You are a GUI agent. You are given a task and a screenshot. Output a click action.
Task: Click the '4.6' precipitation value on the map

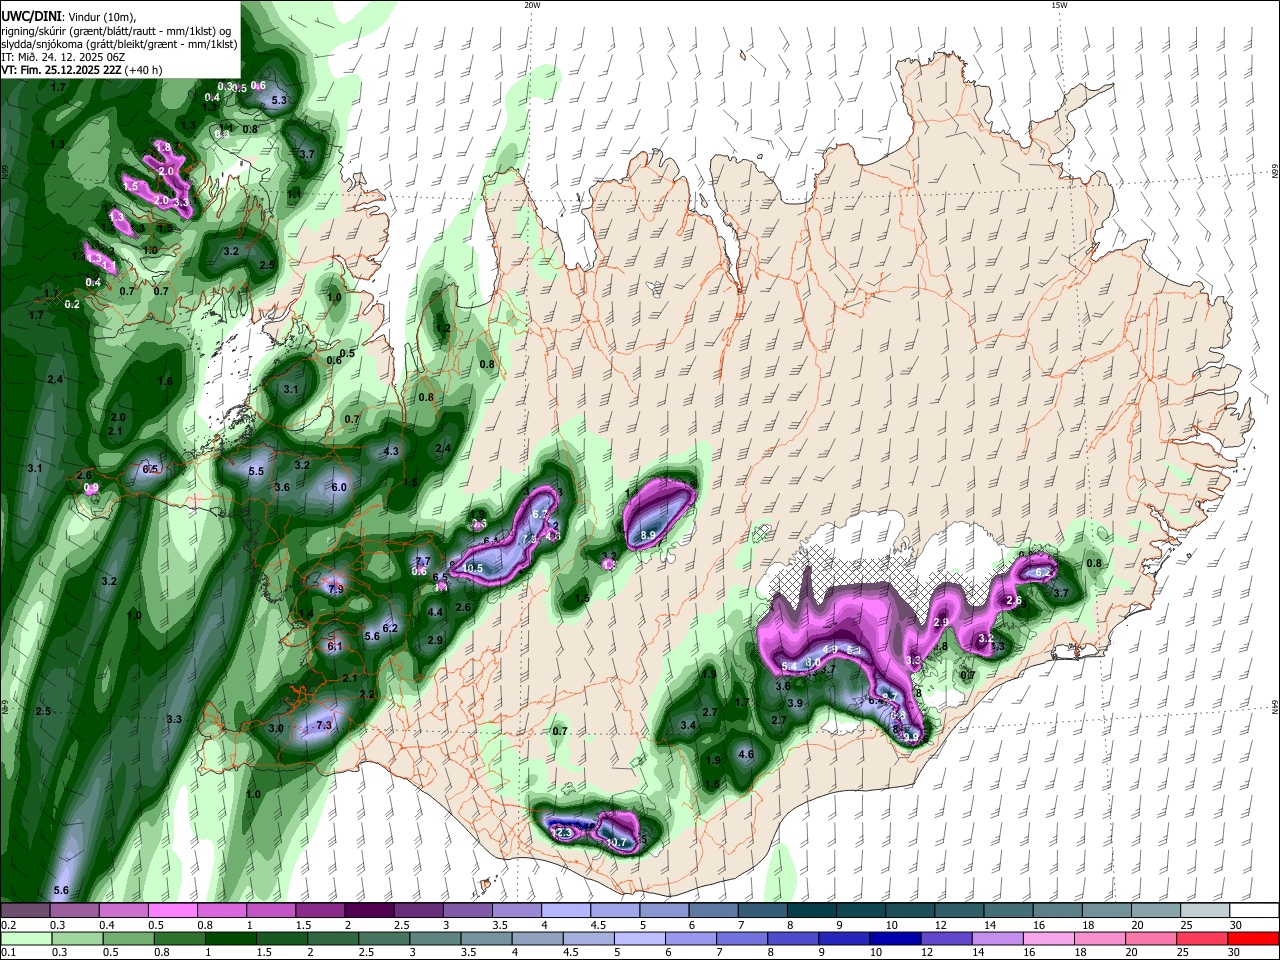tap(745, 754)
